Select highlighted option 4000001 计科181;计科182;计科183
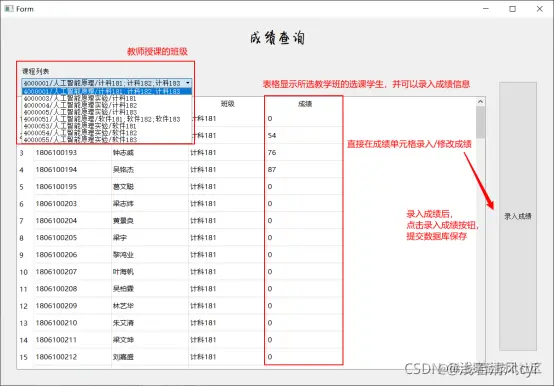This screenshot has height=387, width=554. pyautogui.click(x=107, y=92)
